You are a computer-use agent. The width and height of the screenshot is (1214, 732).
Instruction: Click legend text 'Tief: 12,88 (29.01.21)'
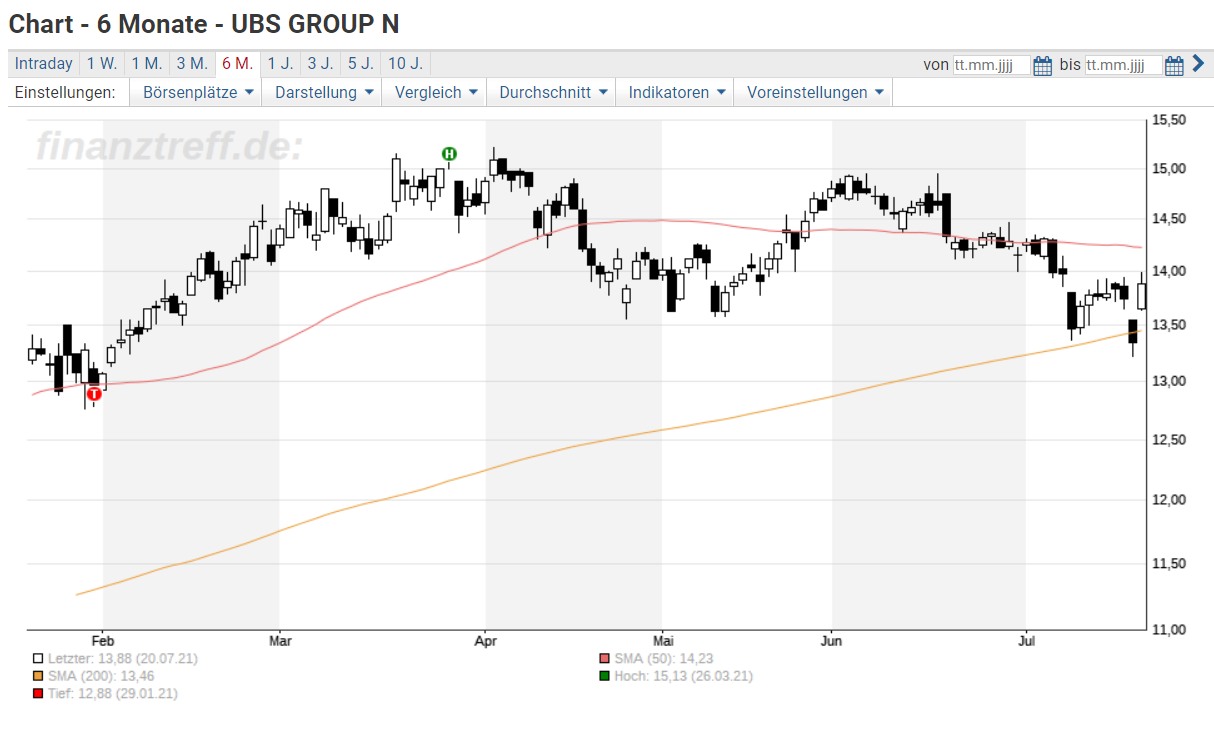pos(112,693)
